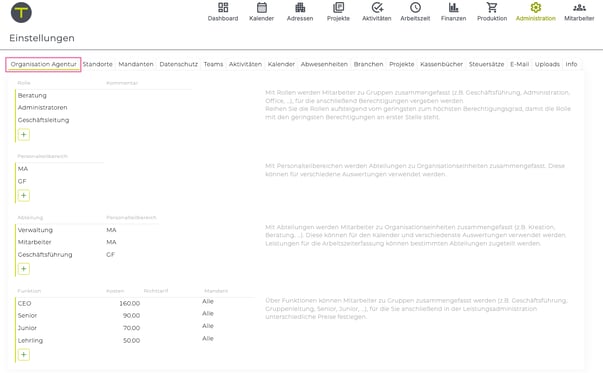The image size is (603, 373).
Task: Click the 90.00 cost value for Senior
Action: pyautogui.click(x=132, y=316)
